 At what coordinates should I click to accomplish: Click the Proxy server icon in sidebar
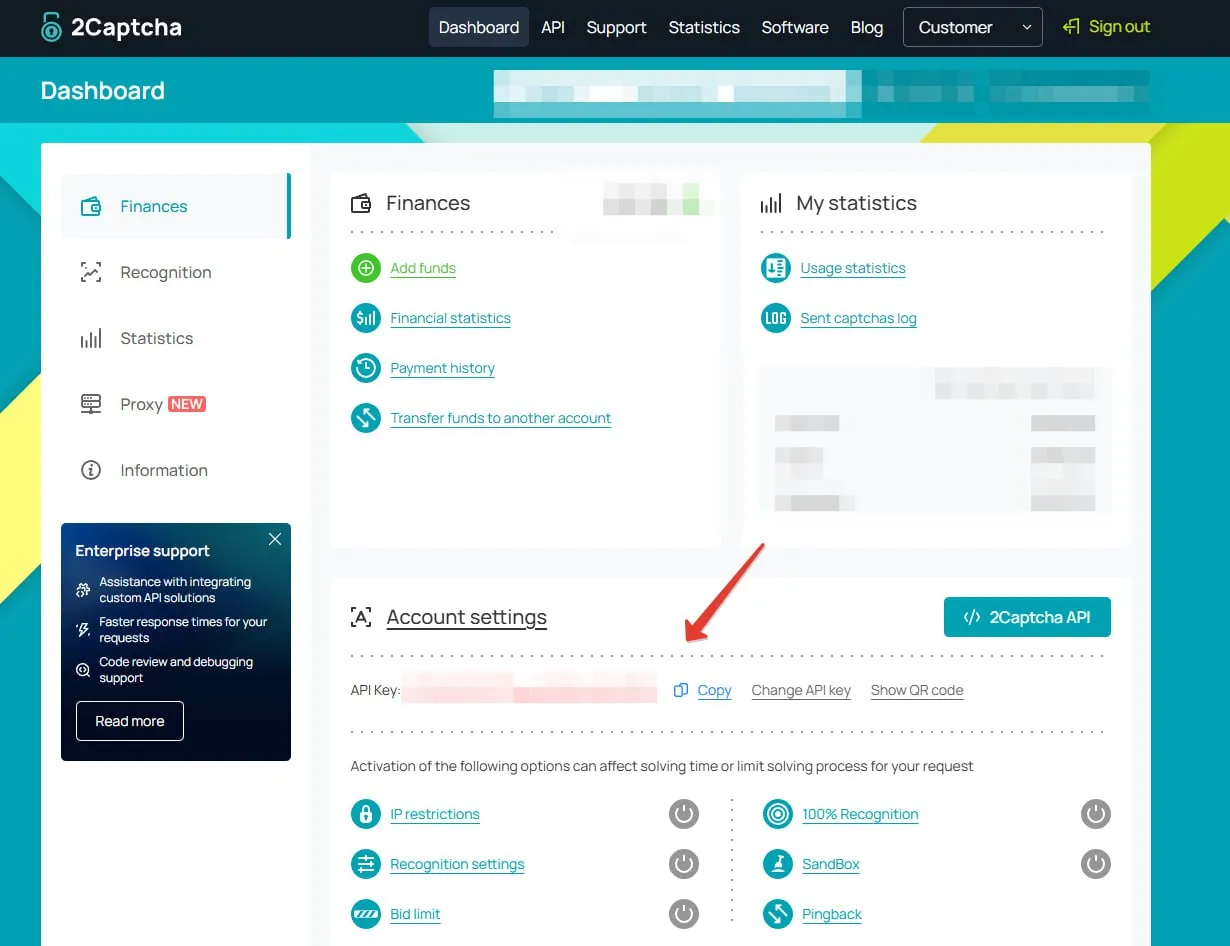coord(91,404)
